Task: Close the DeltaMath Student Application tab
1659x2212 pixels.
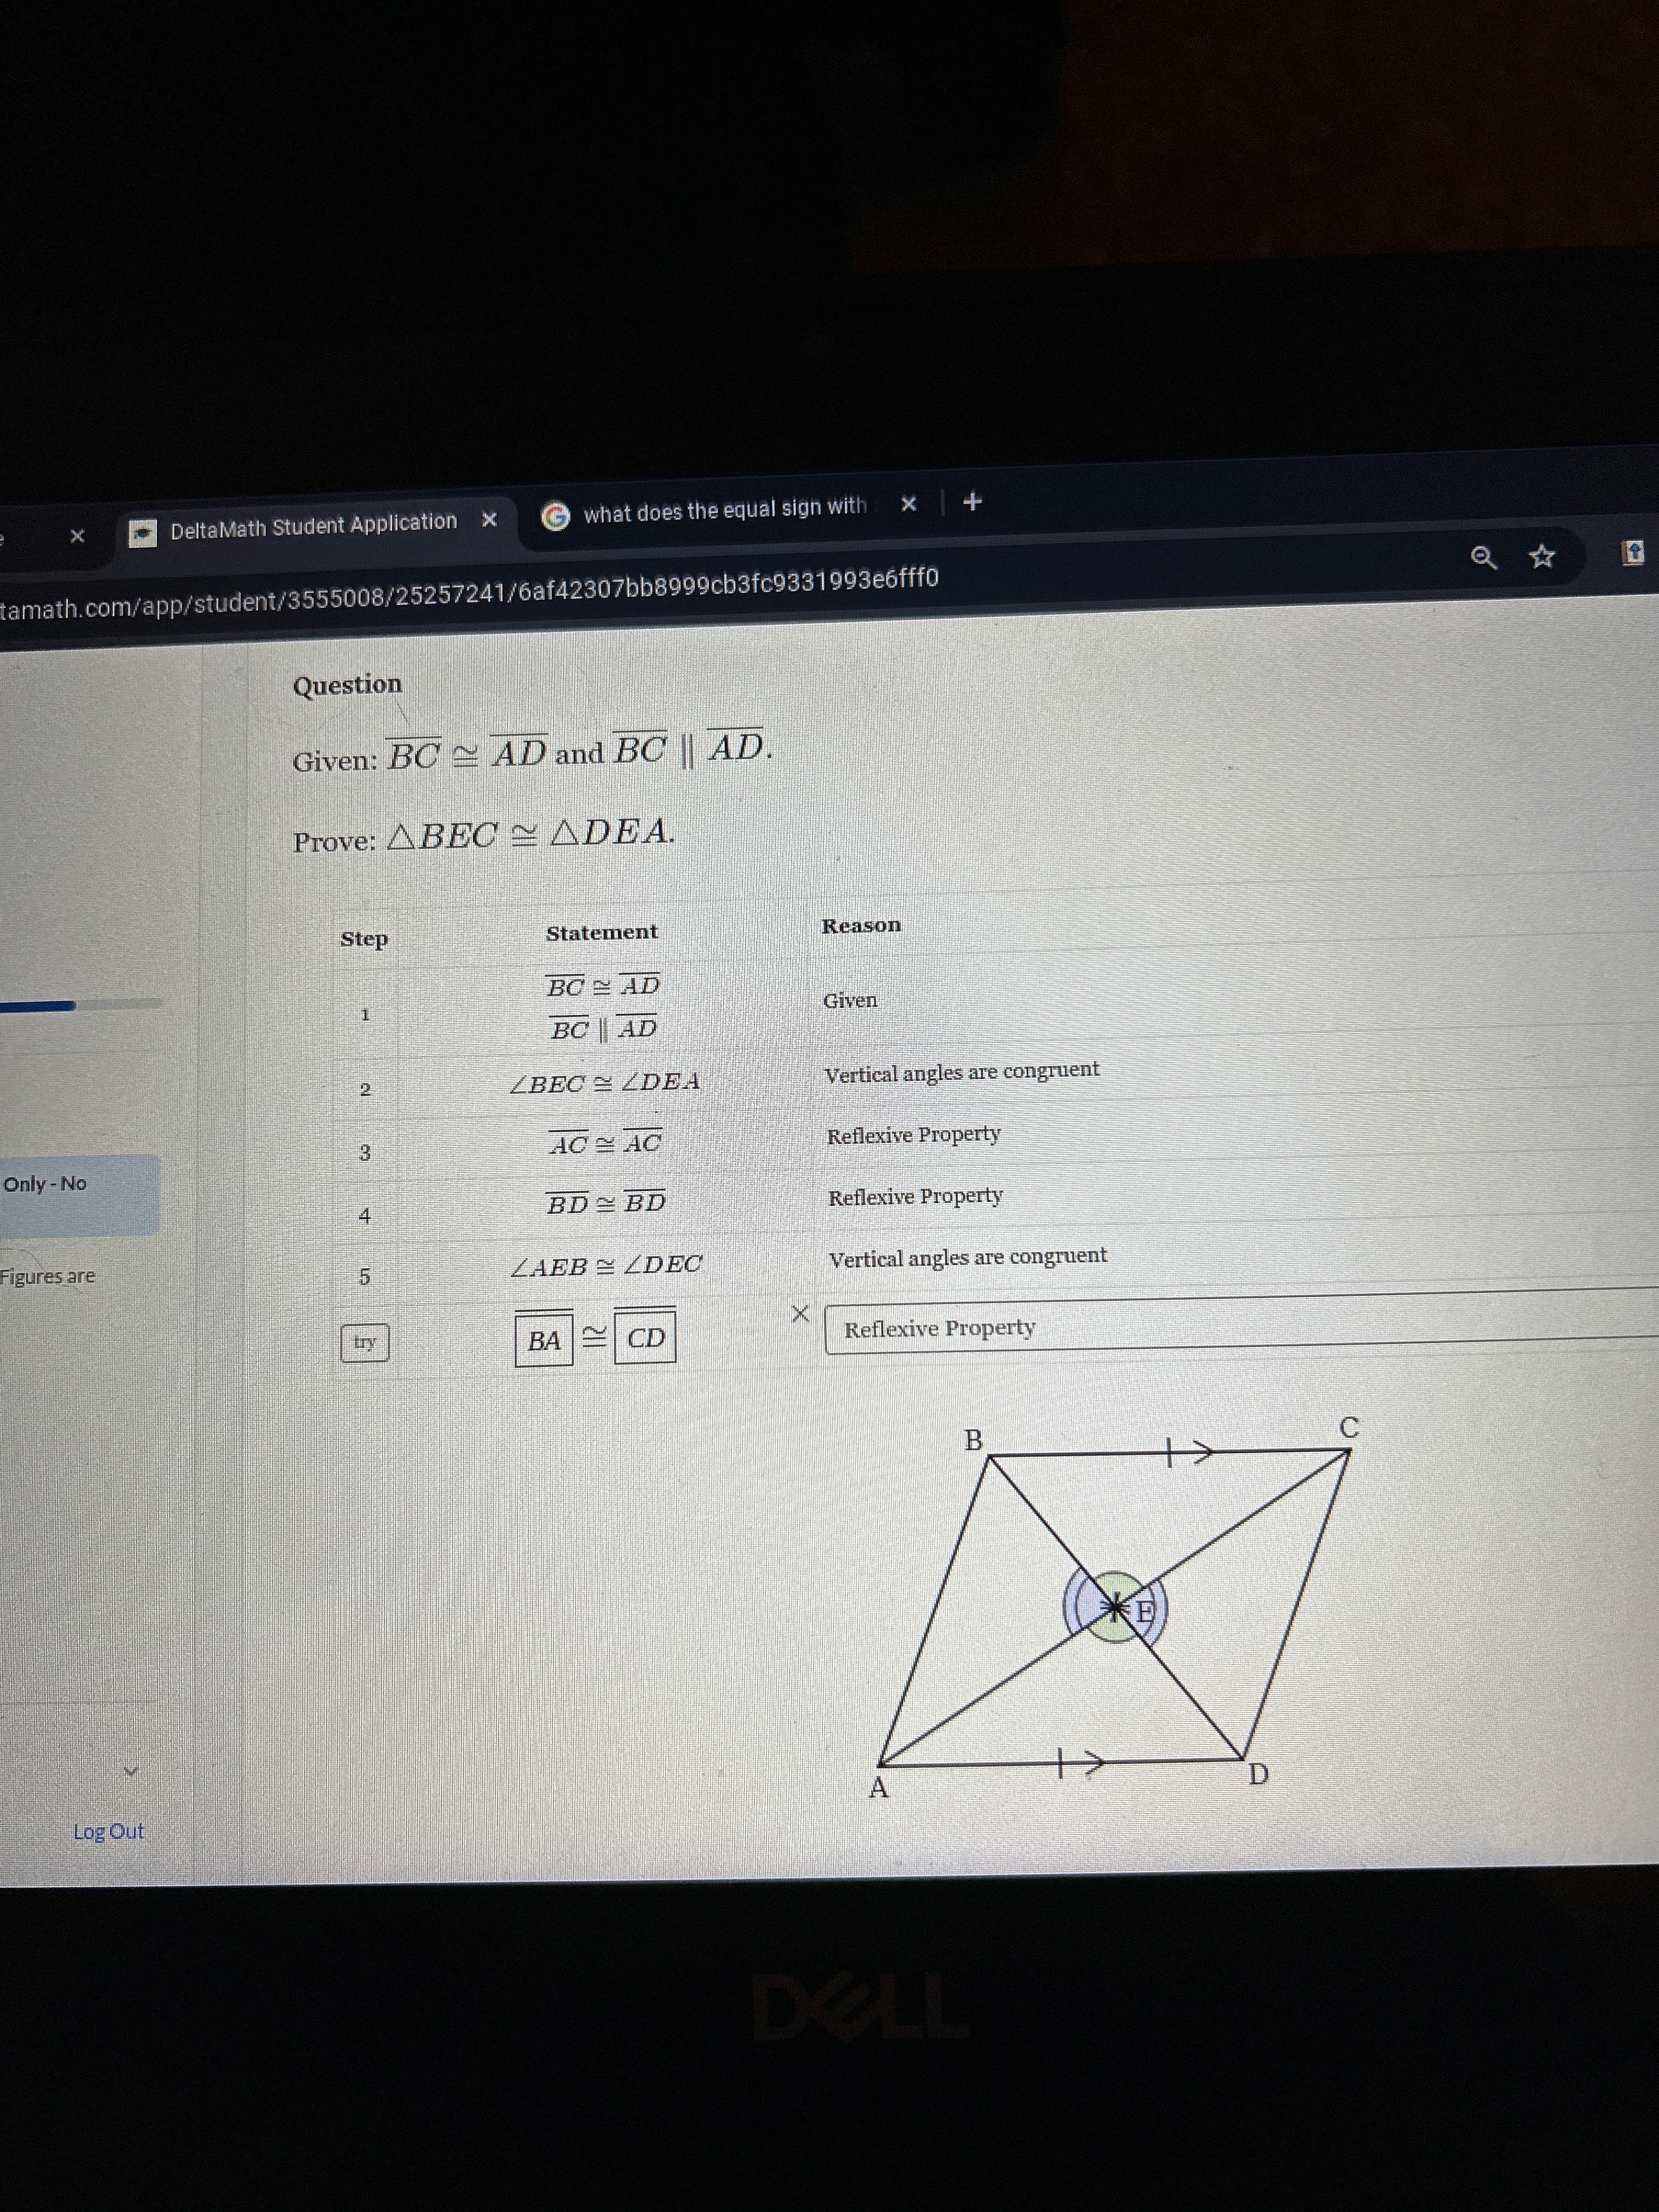Action: [x=489, y=520]
